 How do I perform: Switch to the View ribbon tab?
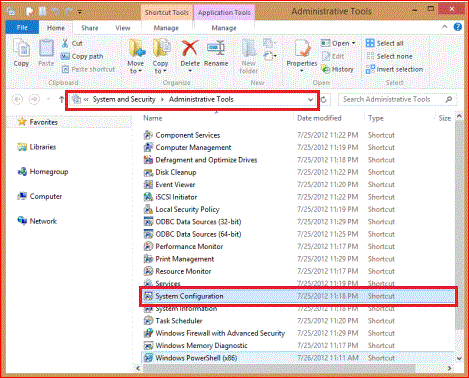click(x=123, y=28)
